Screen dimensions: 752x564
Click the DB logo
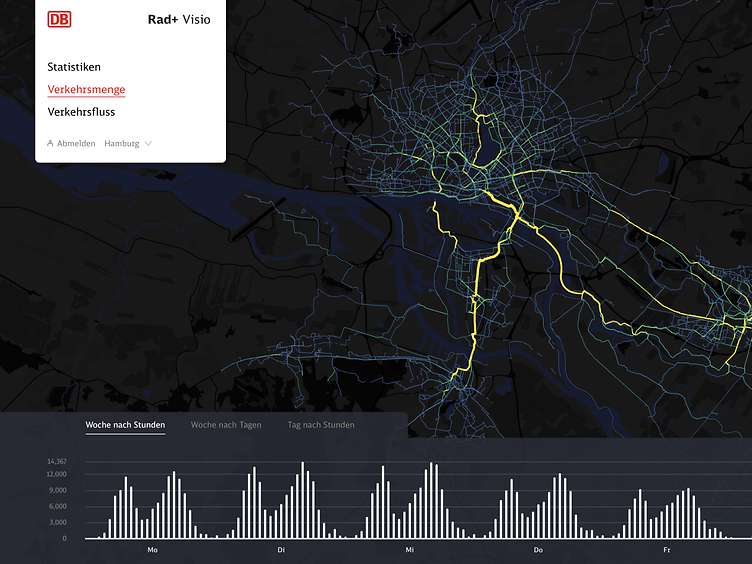pos(59,19)
